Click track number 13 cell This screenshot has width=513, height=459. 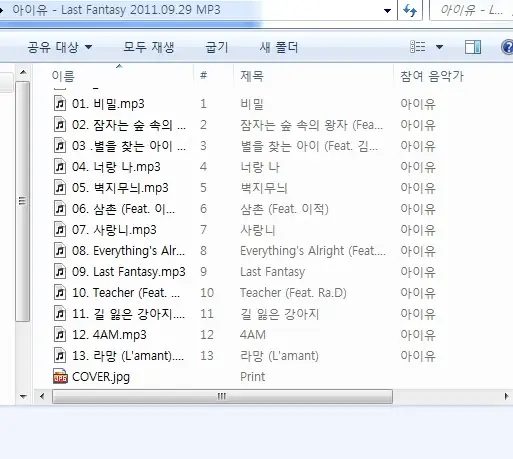pos(207,356)
